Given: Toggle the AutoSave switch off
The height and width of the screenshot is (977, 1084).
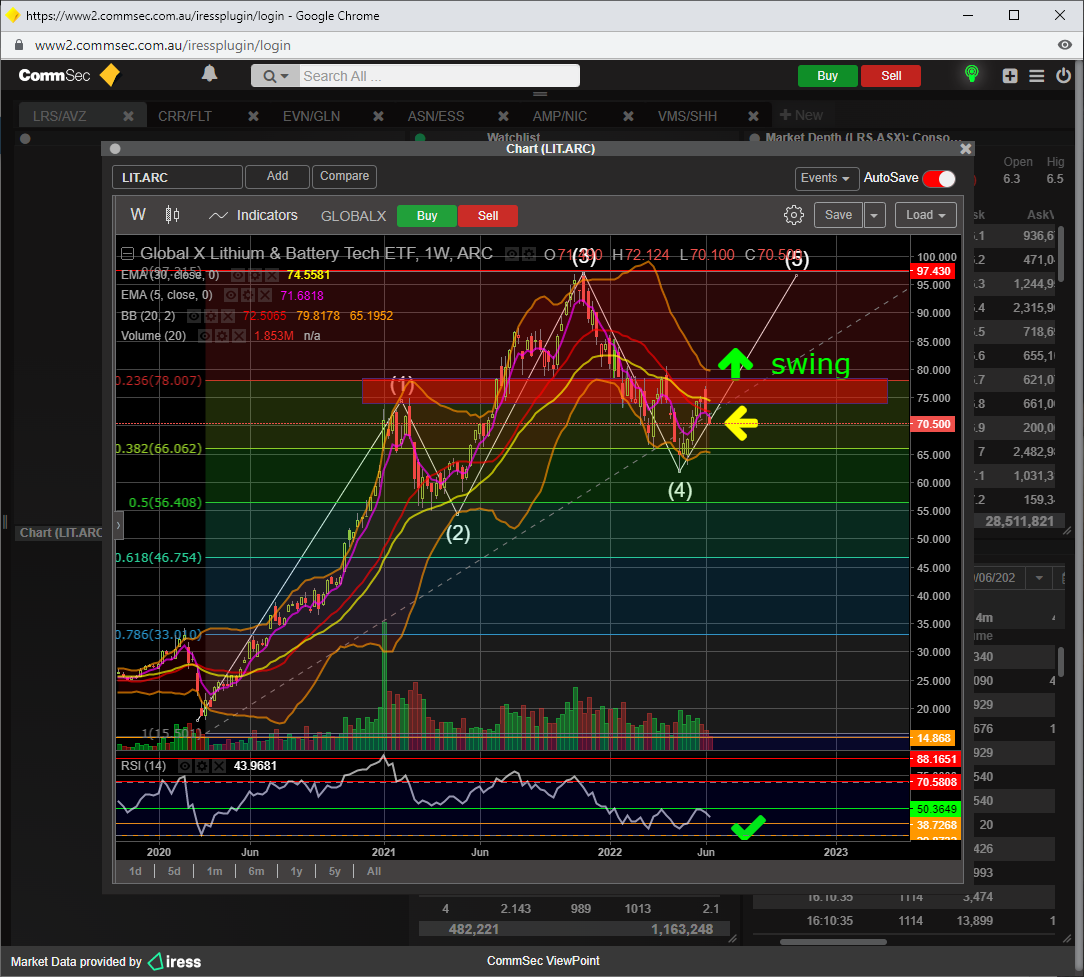Looking at the screenshot, I should tap(939, 178).
